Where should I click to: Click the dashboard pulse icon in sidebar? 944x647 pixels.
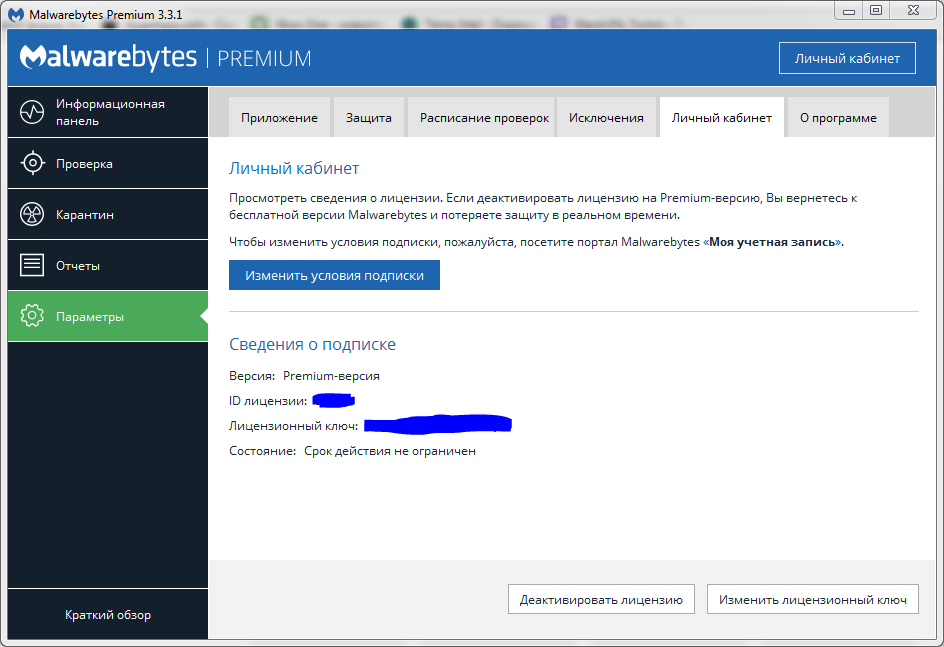32,112
